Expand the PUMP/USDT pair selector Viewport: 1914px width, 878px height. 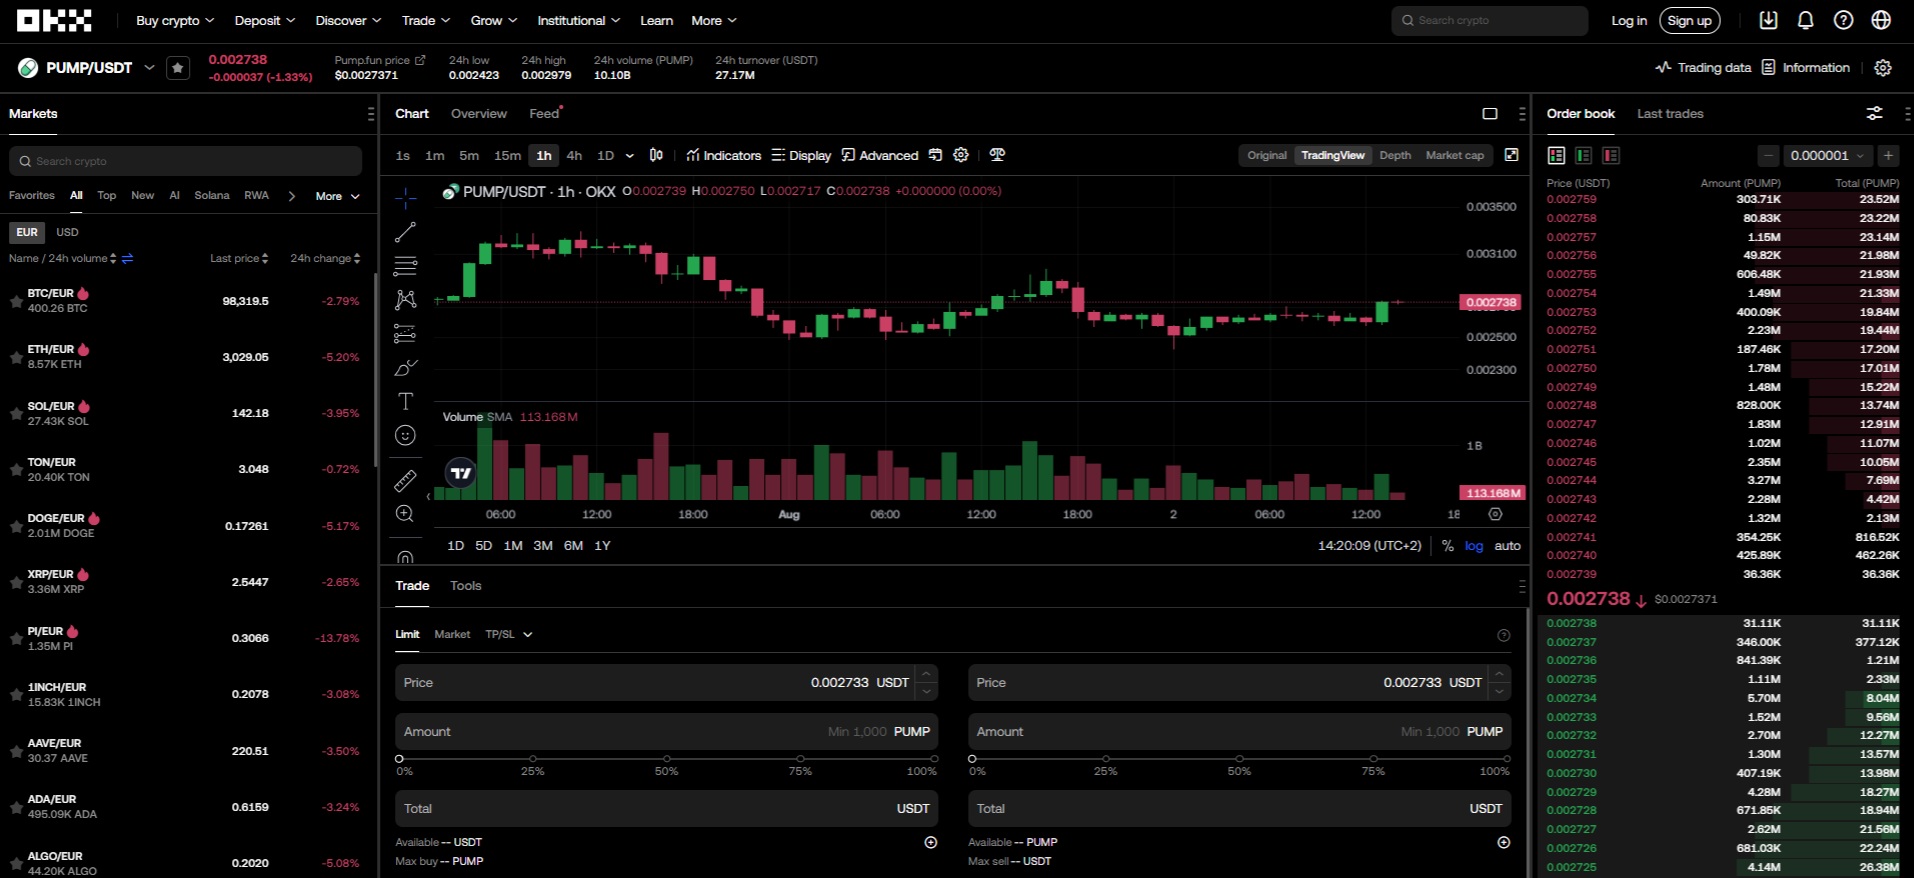[x=149, y=68]
